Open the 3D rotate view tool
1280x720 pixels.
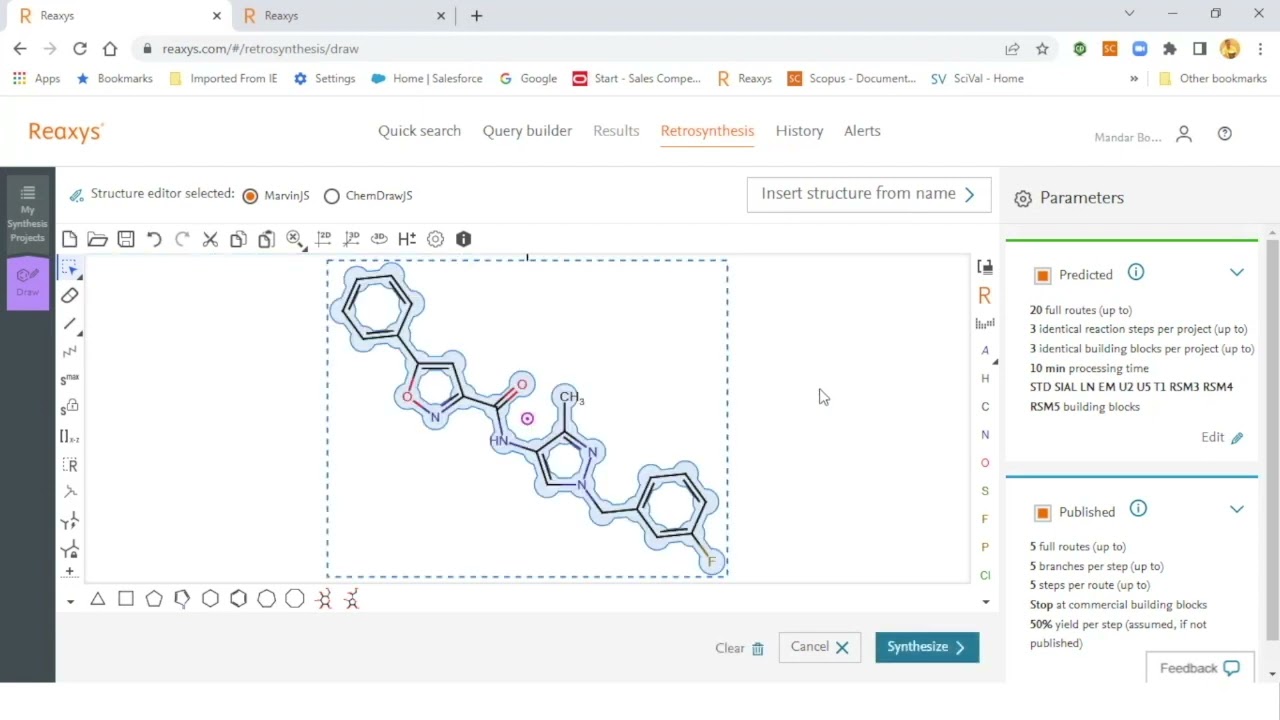pos(379,239)
